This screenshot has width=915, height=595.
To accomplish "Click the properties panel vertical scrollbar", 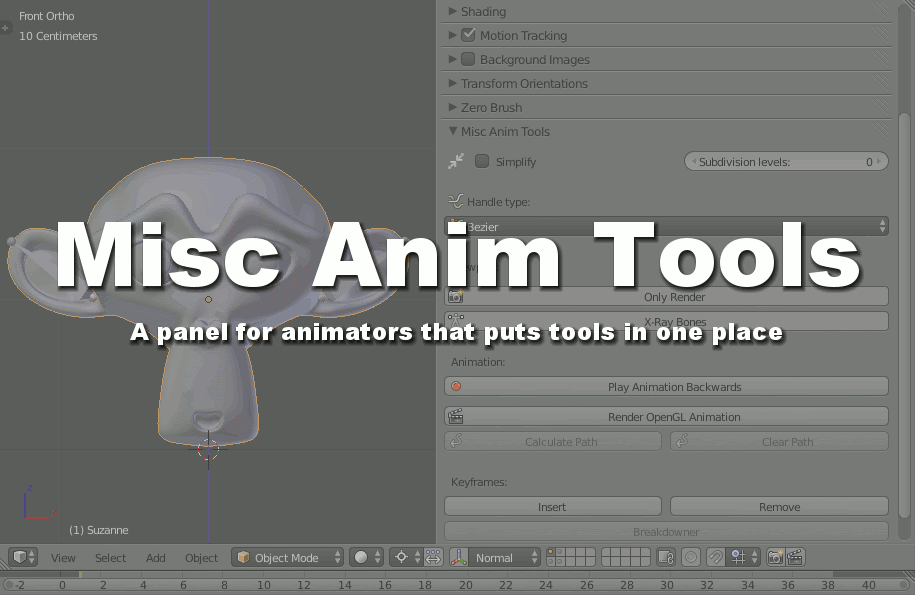I will click(x=904, y=315).
